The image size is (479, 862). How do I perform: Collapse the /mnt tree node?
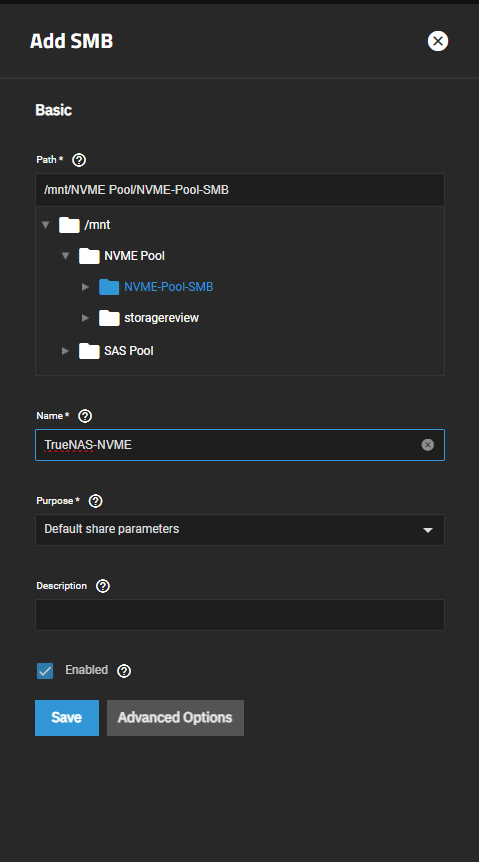click(46, 225)
